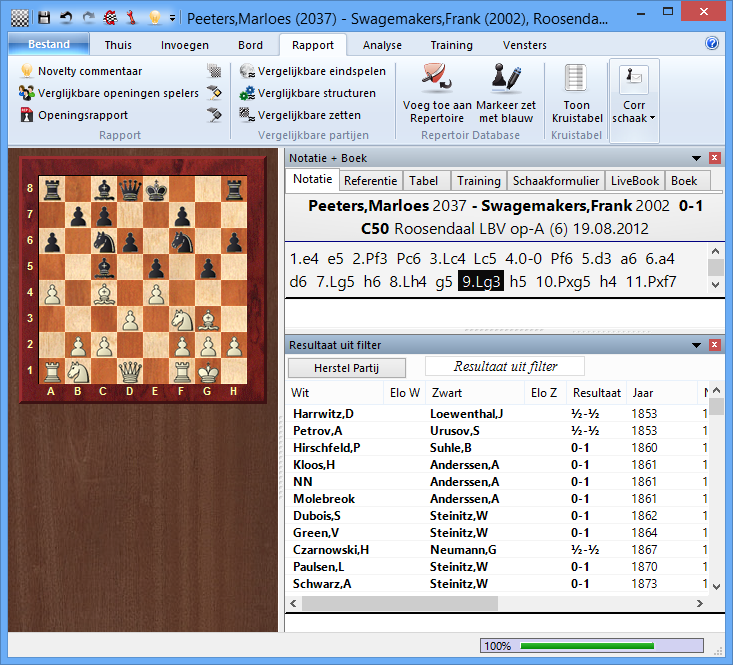Viewport: 733px width, 665px height.
Task: Close the Notatie + Boek pane
Action: 714,158
